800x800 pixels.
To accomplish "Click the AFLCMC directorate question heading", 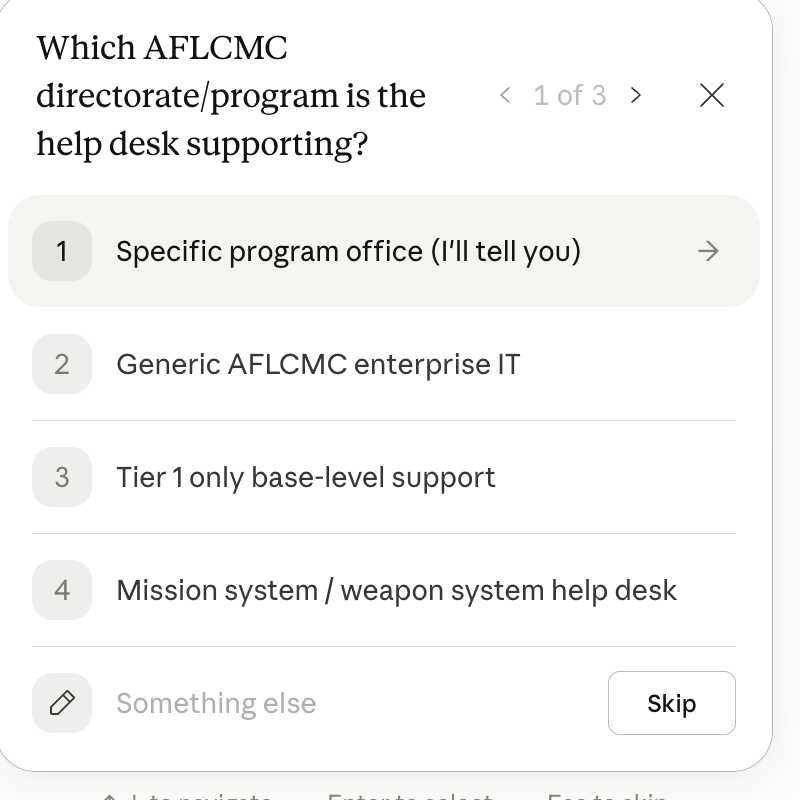I will pyautogui.click(x=231, y=96).
